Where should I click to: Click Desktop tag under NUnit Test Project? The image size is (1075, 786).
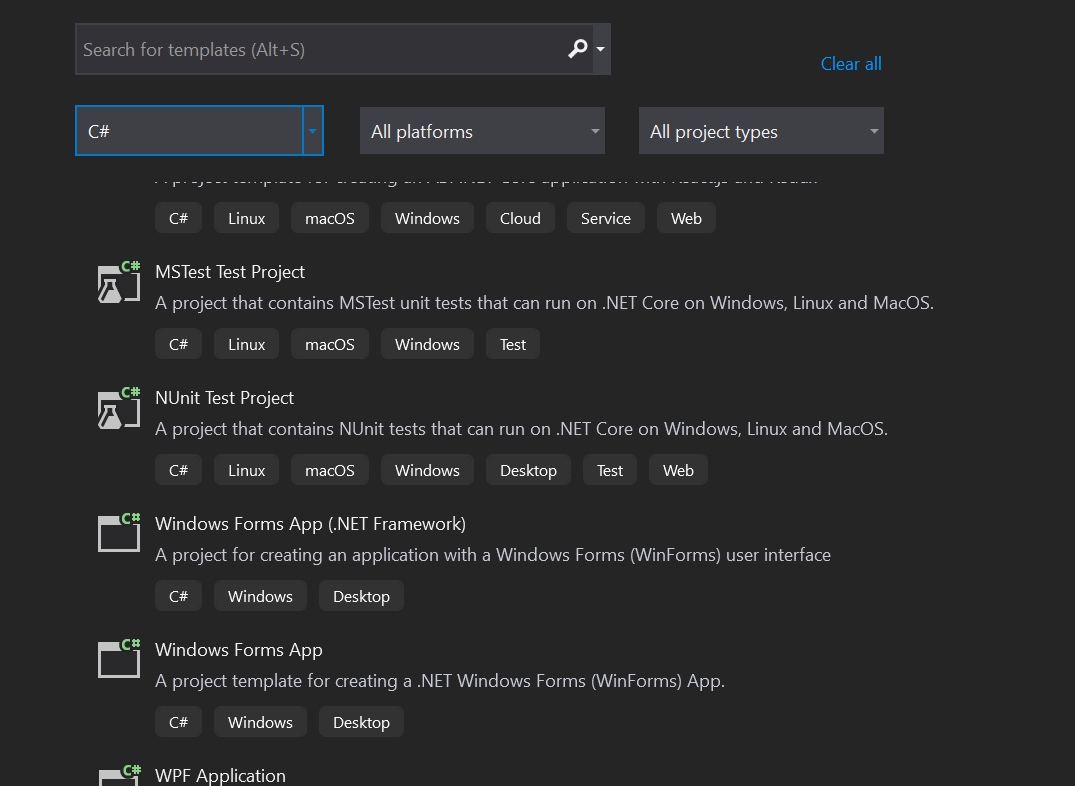529,471
